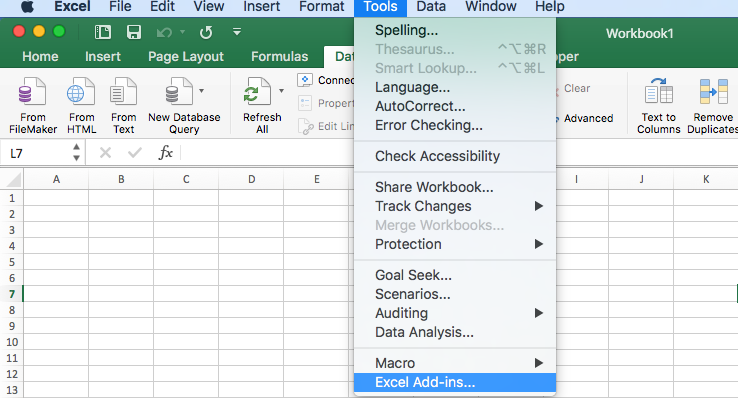Viewport: 738px width, 398px height.
Task: Select Goal Seek menu item
Action: click(455, 275)
